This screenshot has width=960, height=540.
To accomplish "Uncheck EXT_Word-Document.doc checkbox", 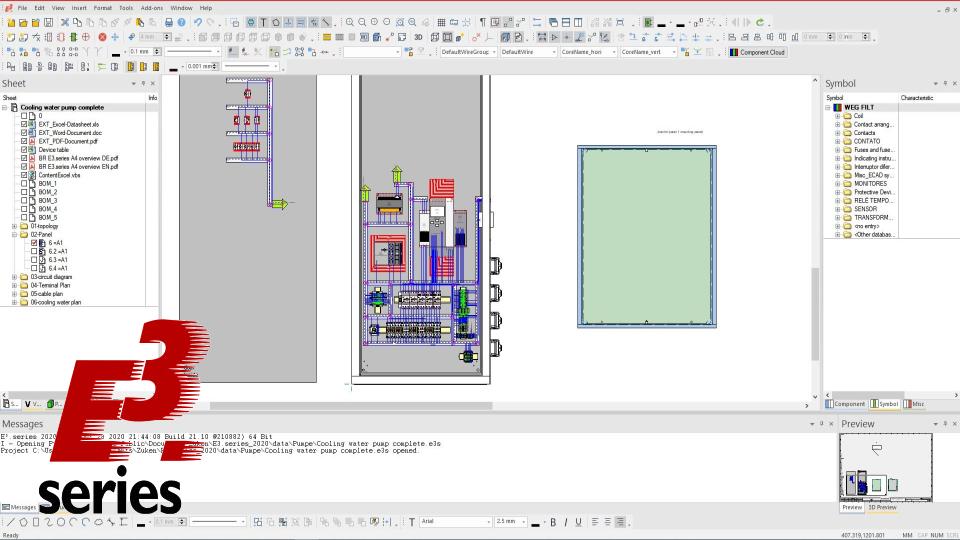I will click(x=24, y=133).
